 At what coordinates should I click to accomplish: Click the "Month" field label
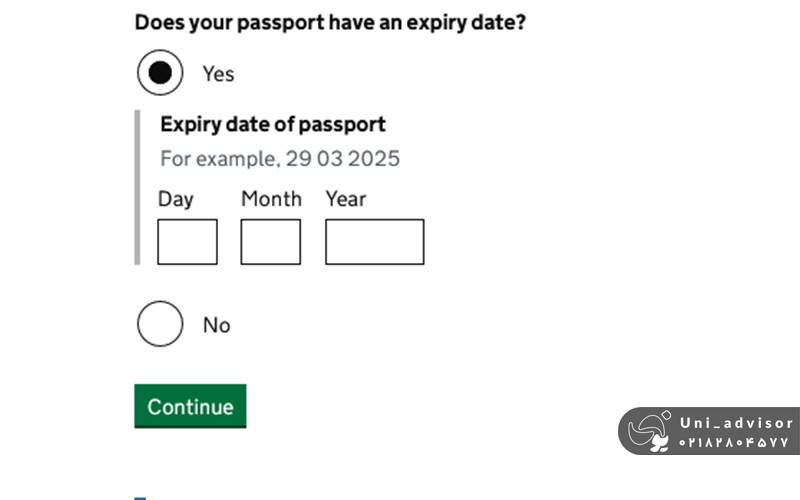pos(271,199)
